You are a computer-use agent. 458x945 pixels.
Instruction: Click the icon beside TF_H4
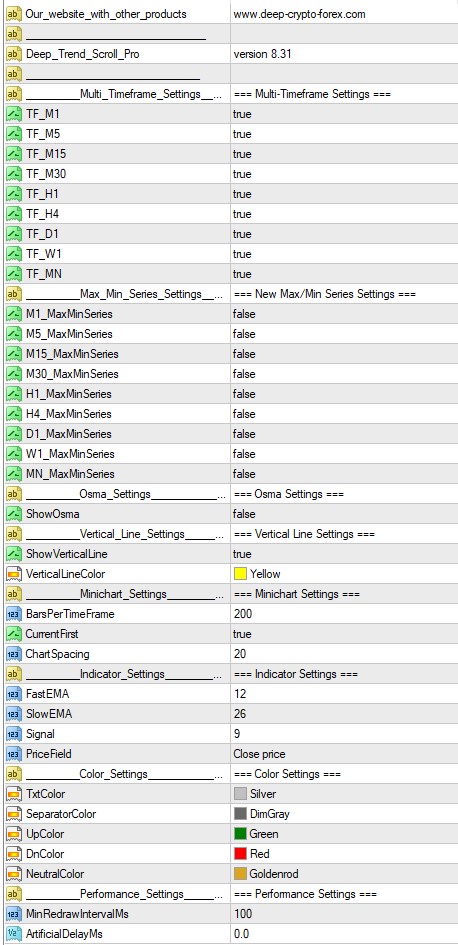[x=13, y=214]
